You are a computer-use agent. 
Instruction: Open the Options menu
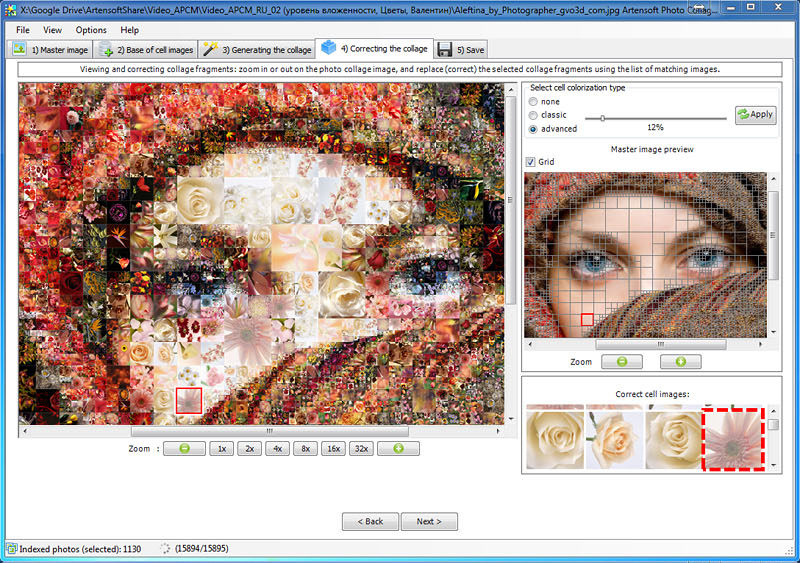click(91, 30)
